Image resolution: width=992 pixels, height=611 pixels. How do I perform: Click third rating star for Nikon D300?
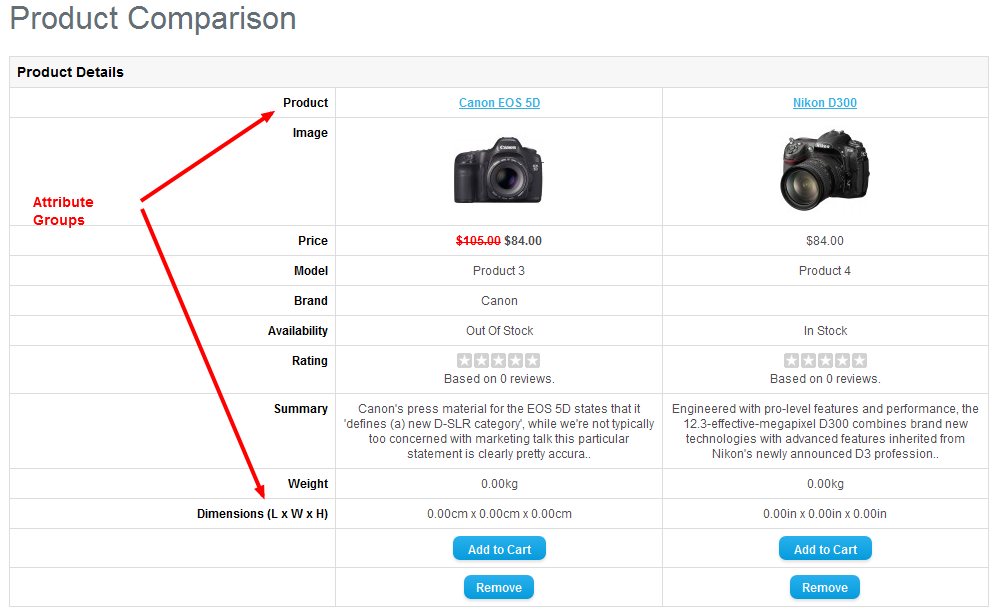(x=825, y=361)
